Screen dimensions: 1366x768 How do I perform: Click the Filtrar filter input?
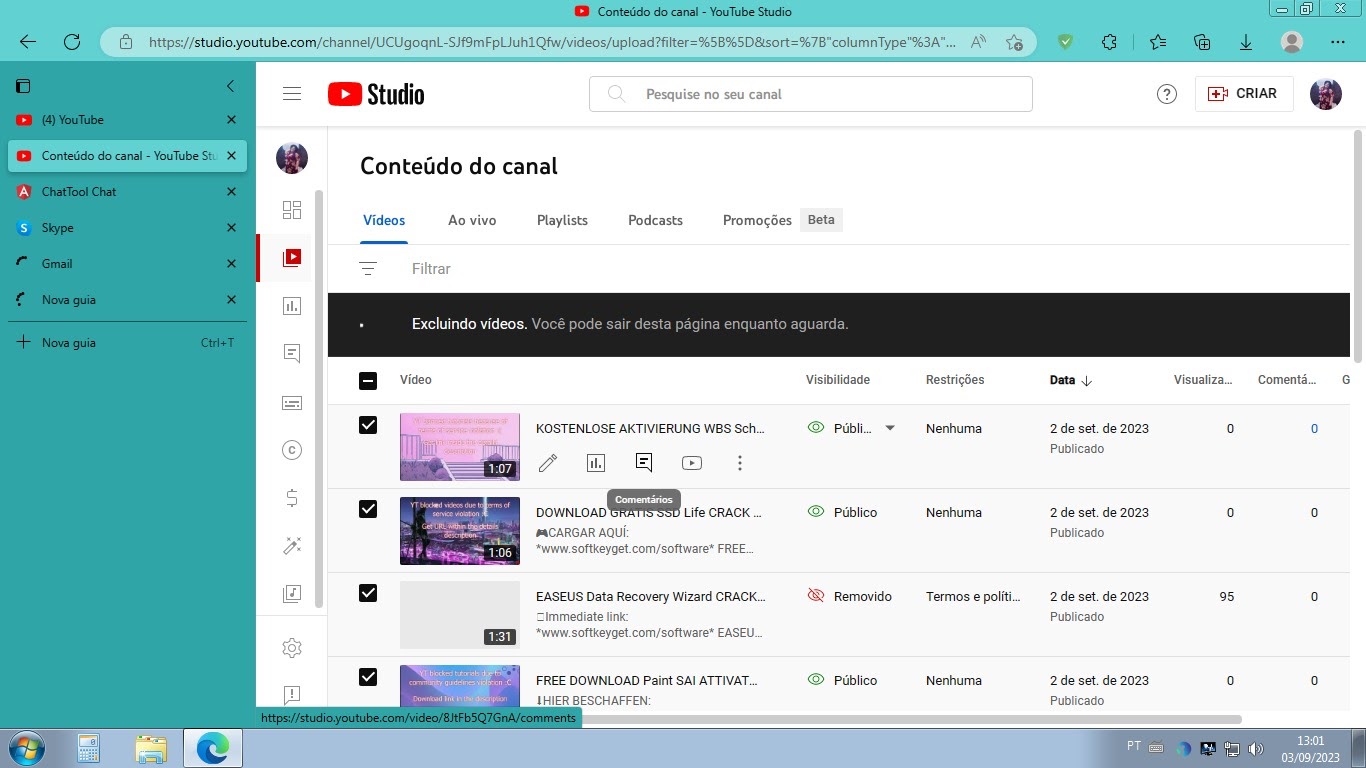coord(431,269)
